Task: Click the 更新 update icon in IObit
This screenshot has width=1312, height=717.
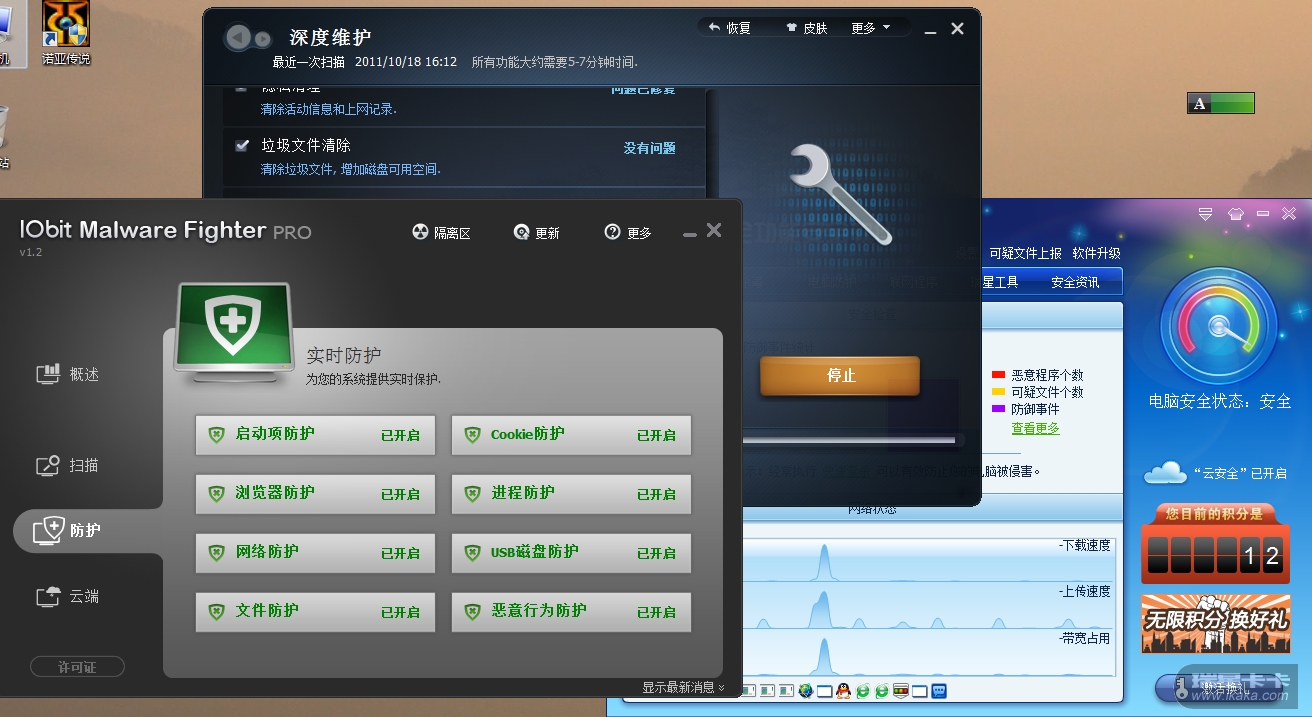Action: (x=521, y=232)
